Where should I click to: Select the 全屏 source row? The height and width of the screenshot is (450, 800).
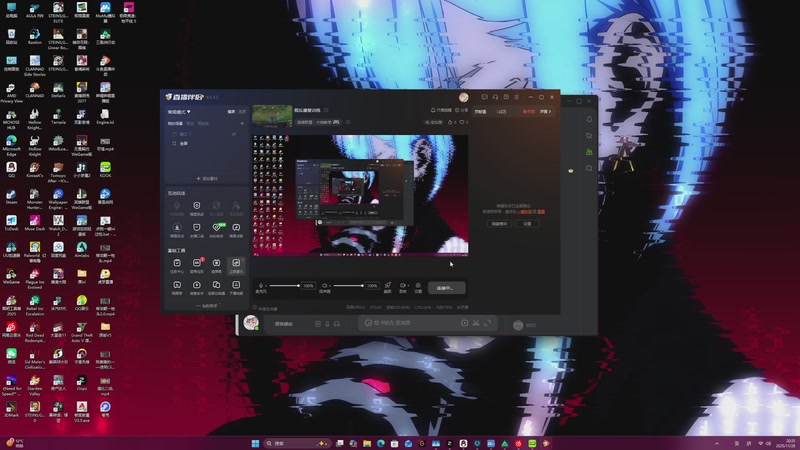click(206, 143)
